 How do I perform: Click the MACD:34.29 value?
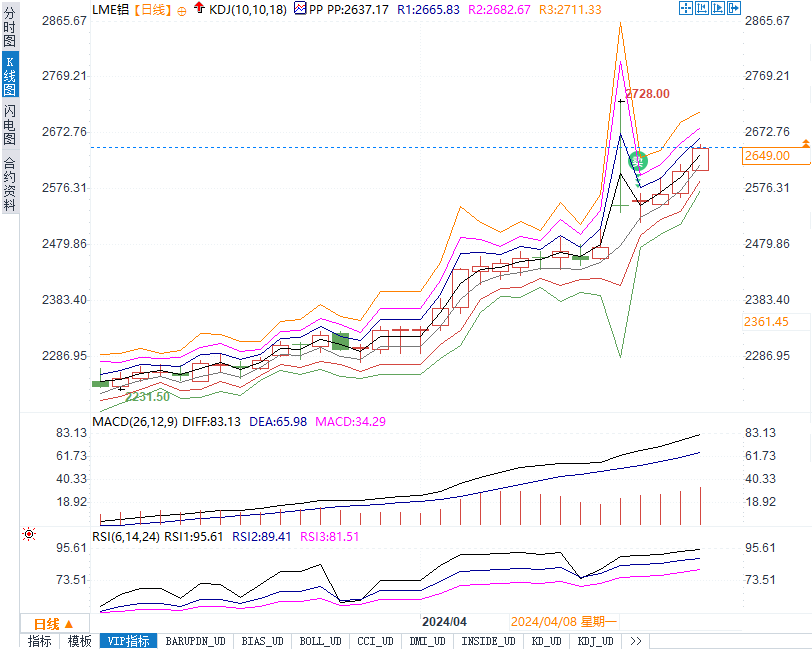coord(351,422)
